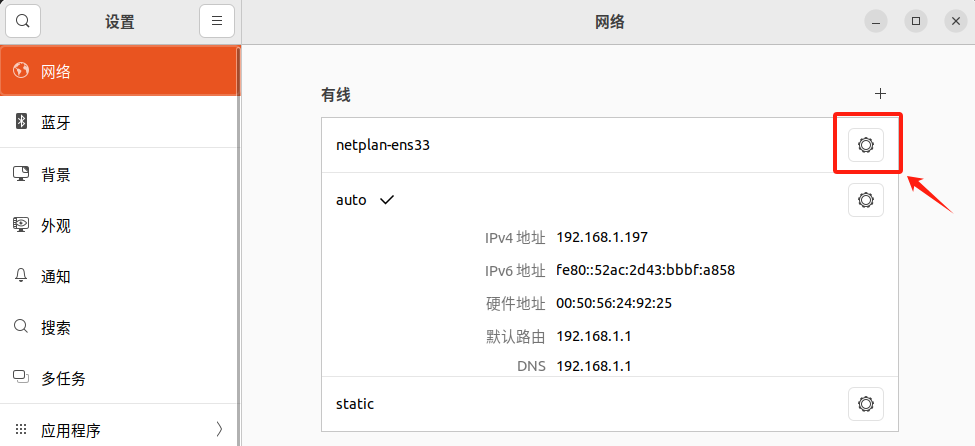Open the 搜索 search settings section

[x=119, y=327]
